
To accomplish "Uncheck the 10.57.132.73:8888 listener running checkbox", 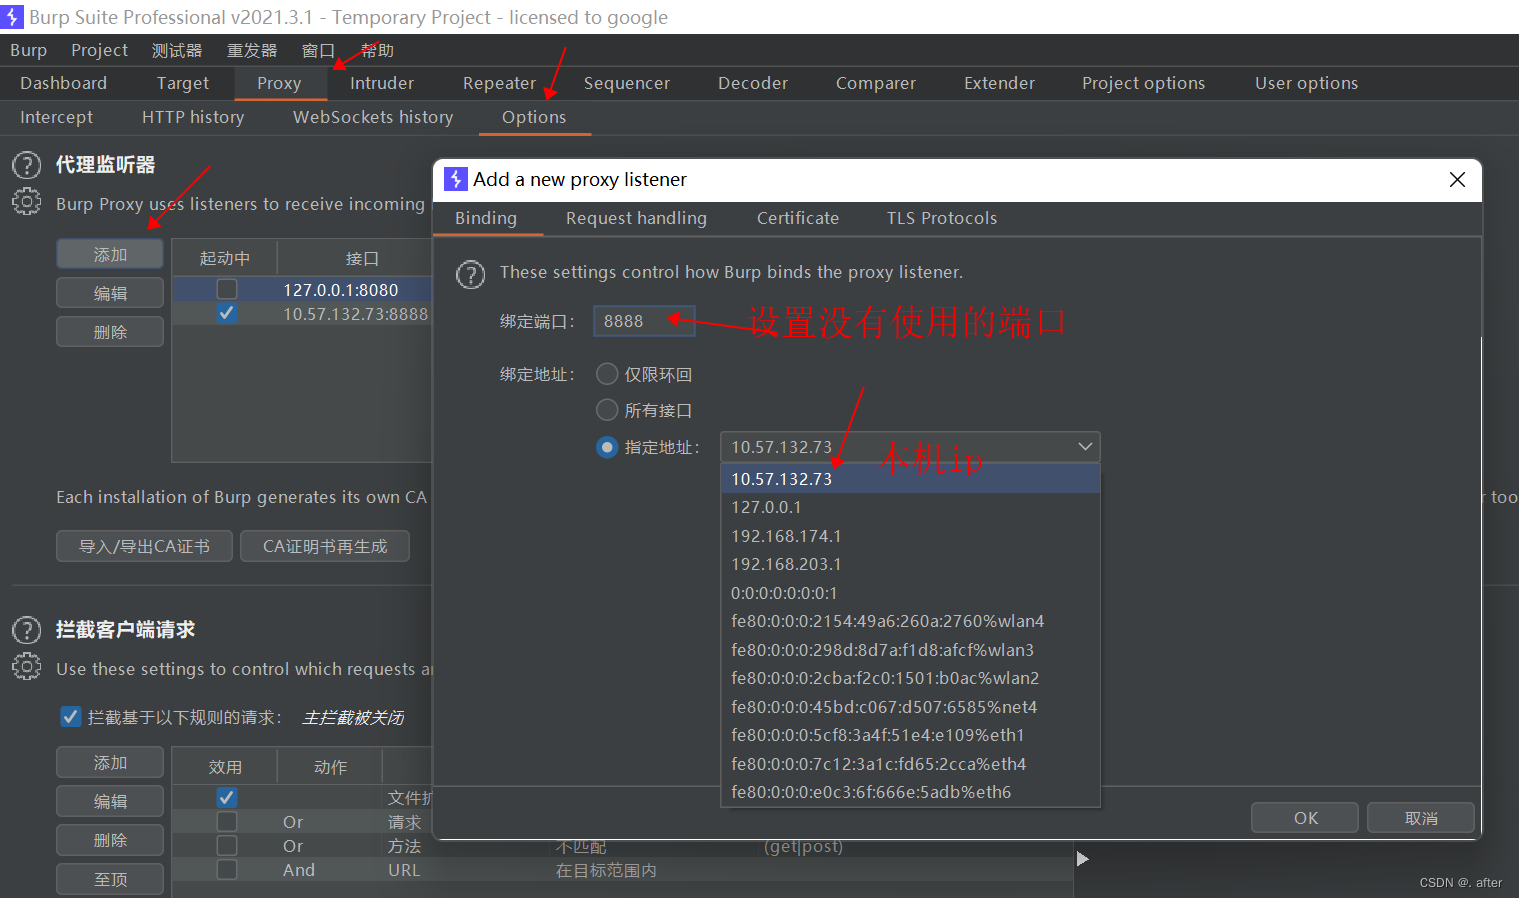I will point(227,313).
